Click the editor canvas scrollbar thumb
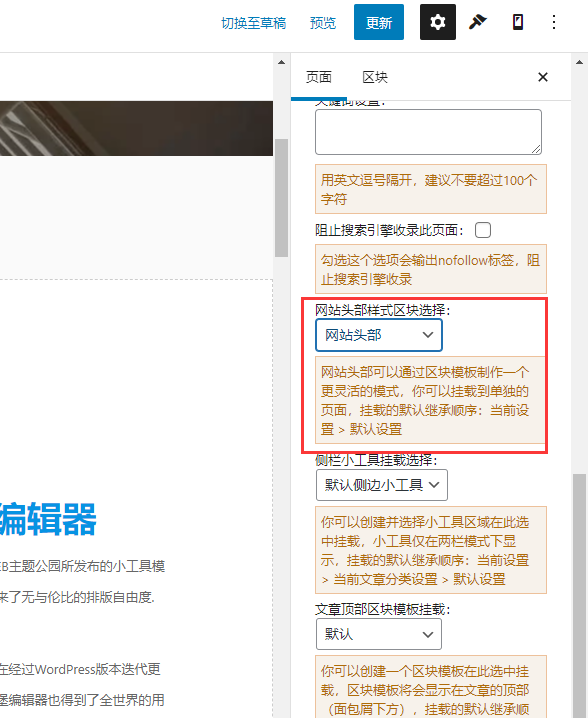Screen dimensions: 588x718 281,198
